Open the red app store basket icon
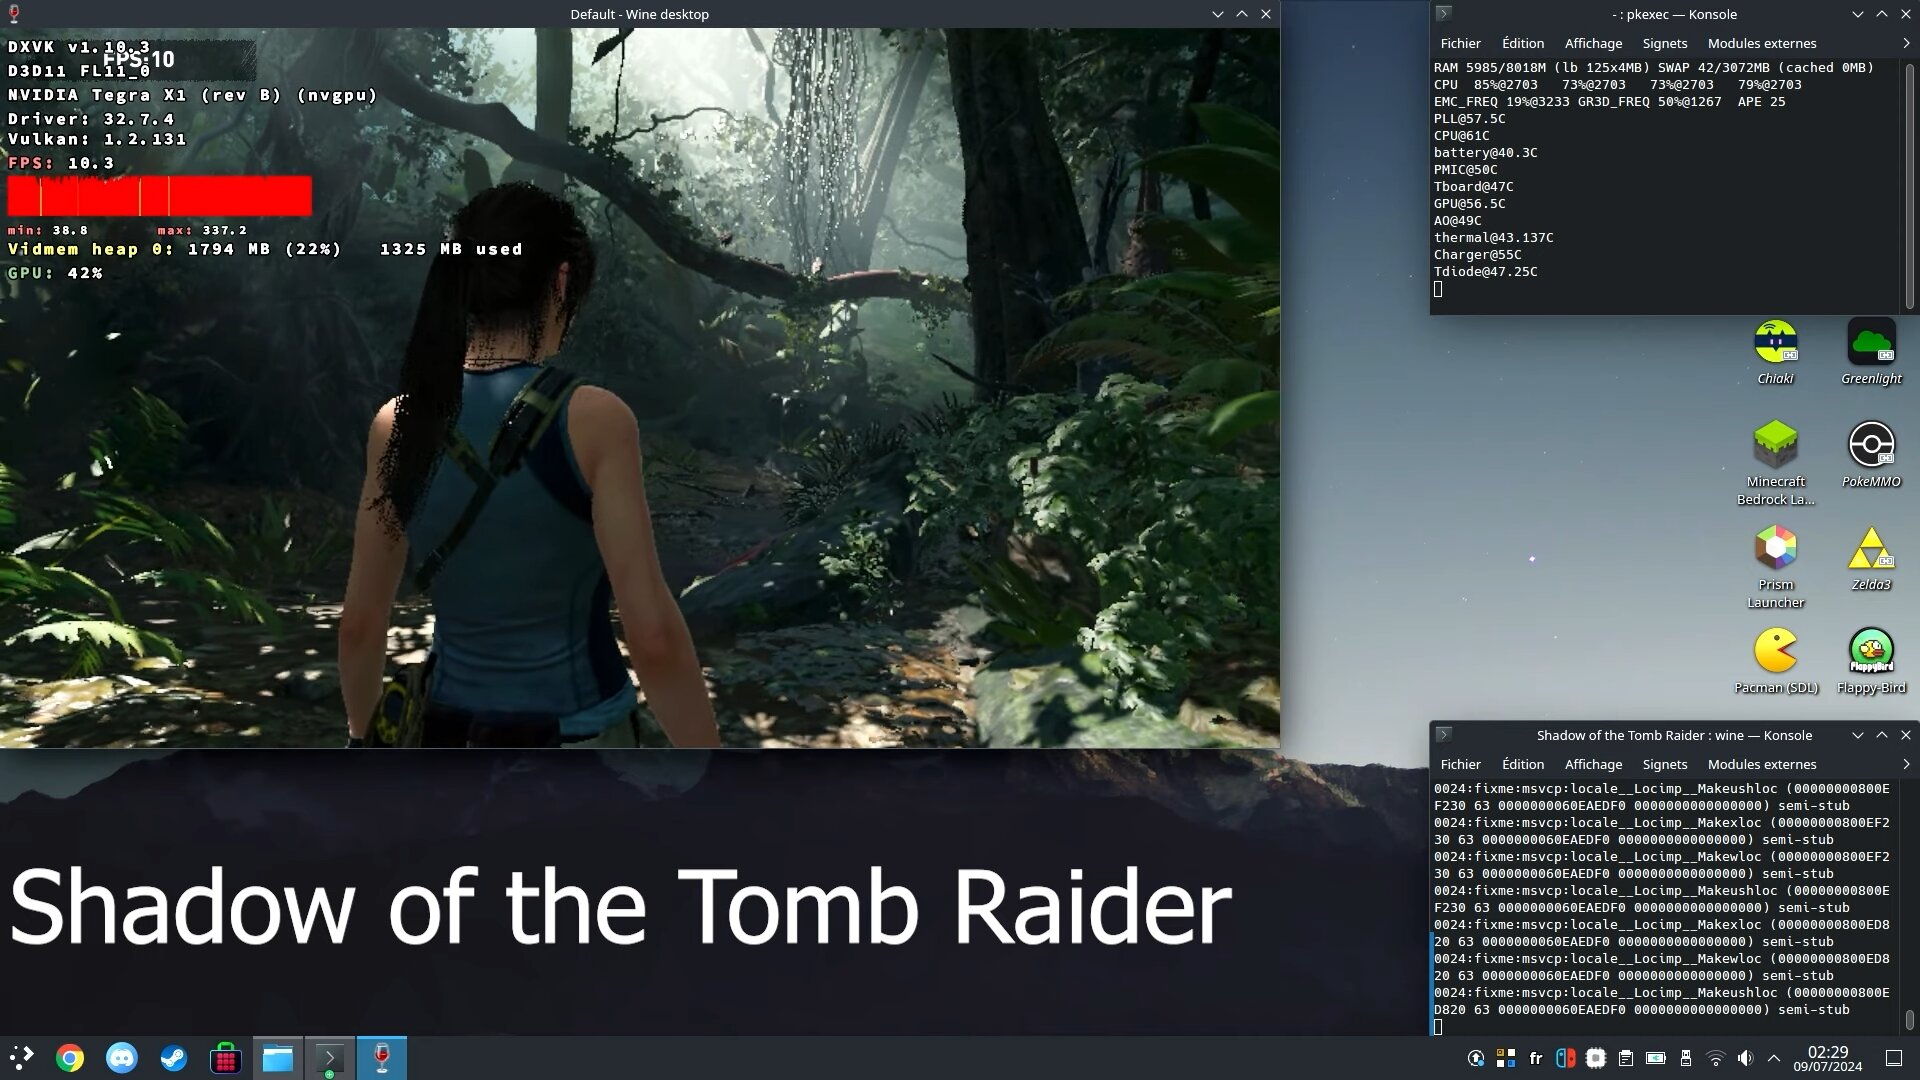 (x=226, y=1058)
